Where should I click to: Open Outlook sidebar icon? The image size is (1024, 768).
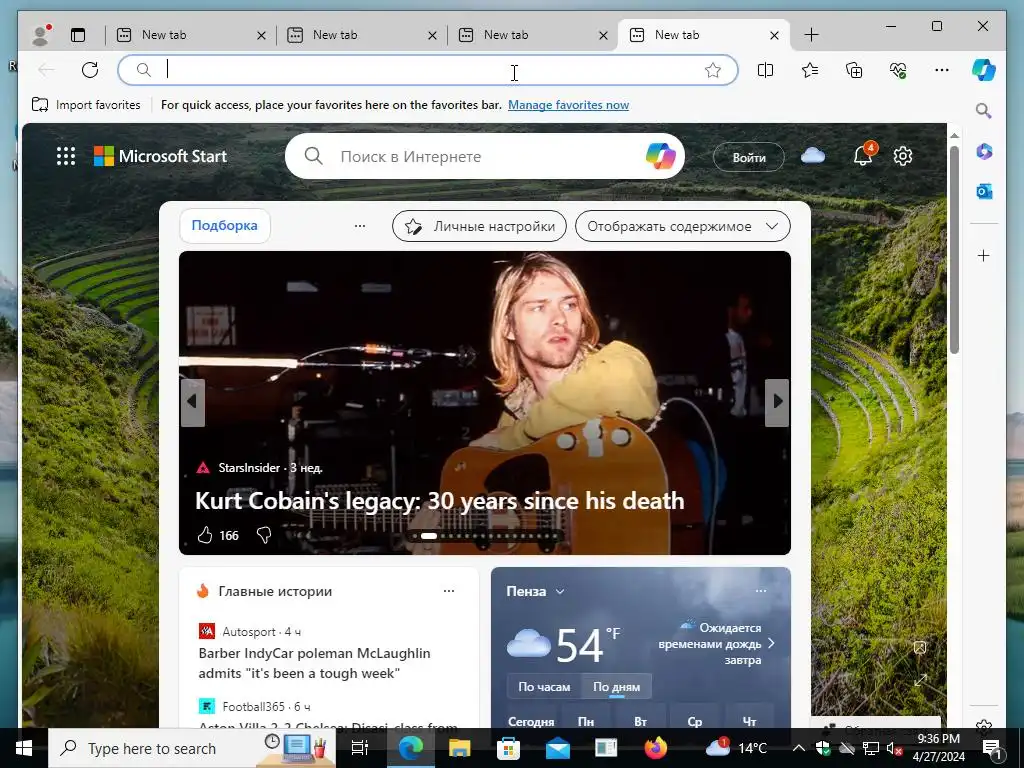click(x=984, y=191)
